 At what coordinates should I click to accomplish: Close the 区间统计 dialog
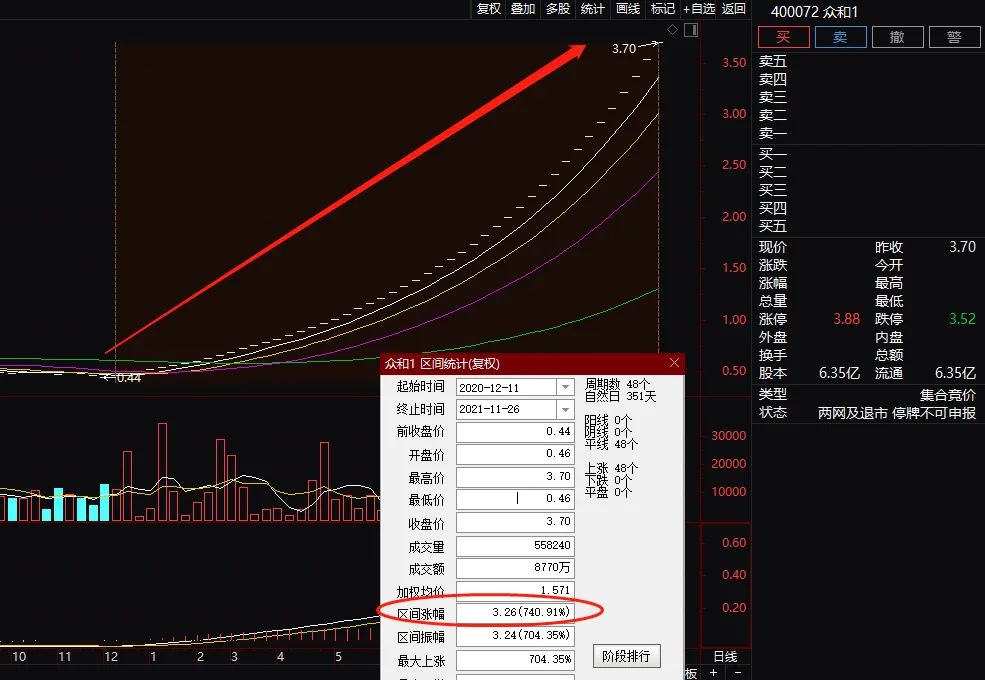[x=674, y=363]
